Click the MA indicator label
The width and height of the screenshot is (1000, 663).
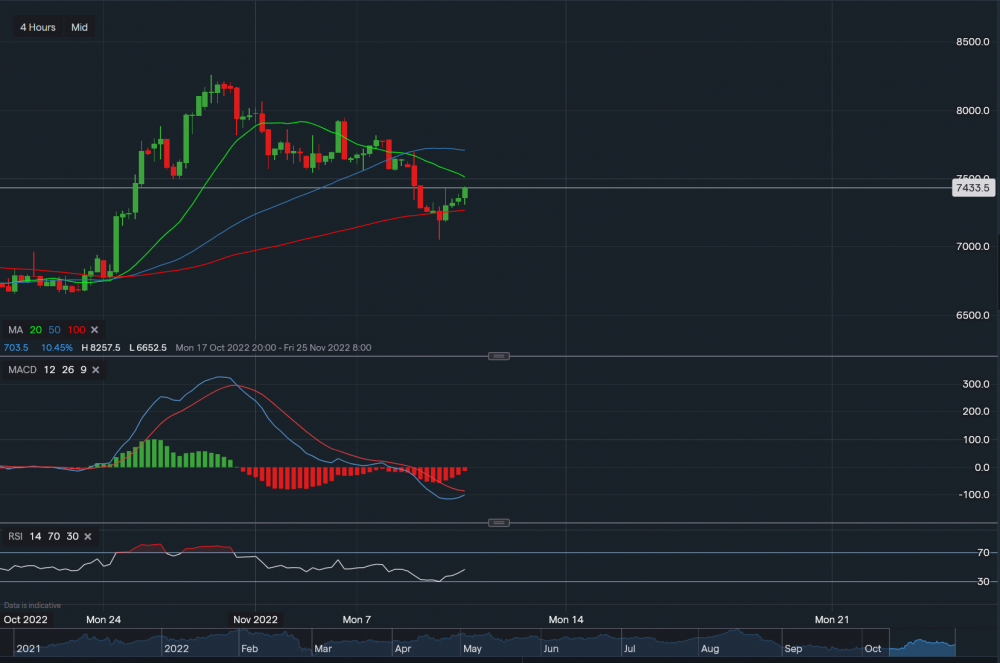(15, 330)
